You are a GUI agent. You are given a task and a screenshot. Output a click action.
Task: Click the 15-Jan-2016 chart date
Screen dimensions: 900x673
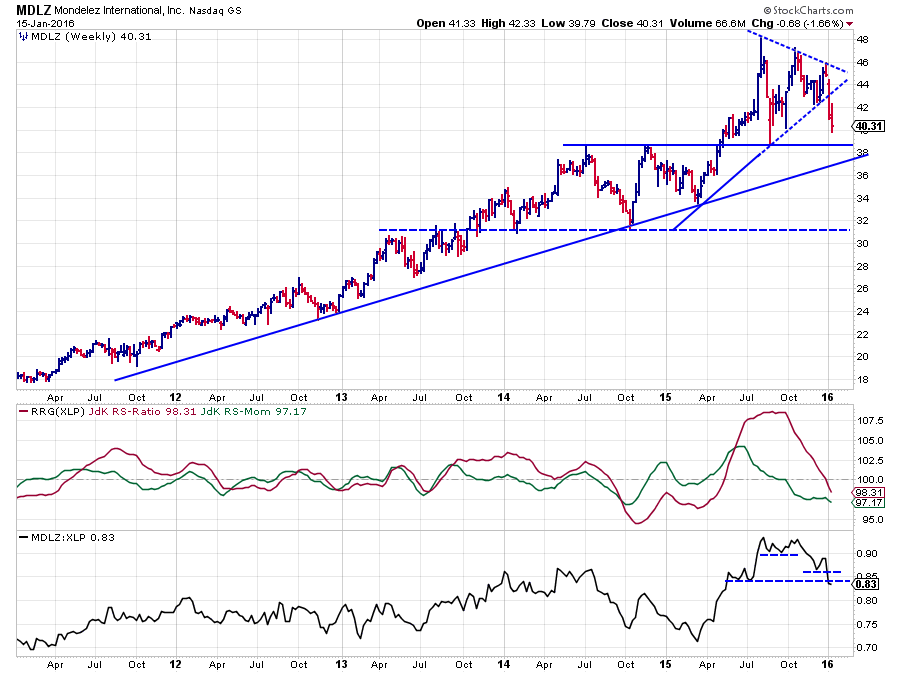click(45, 24)
